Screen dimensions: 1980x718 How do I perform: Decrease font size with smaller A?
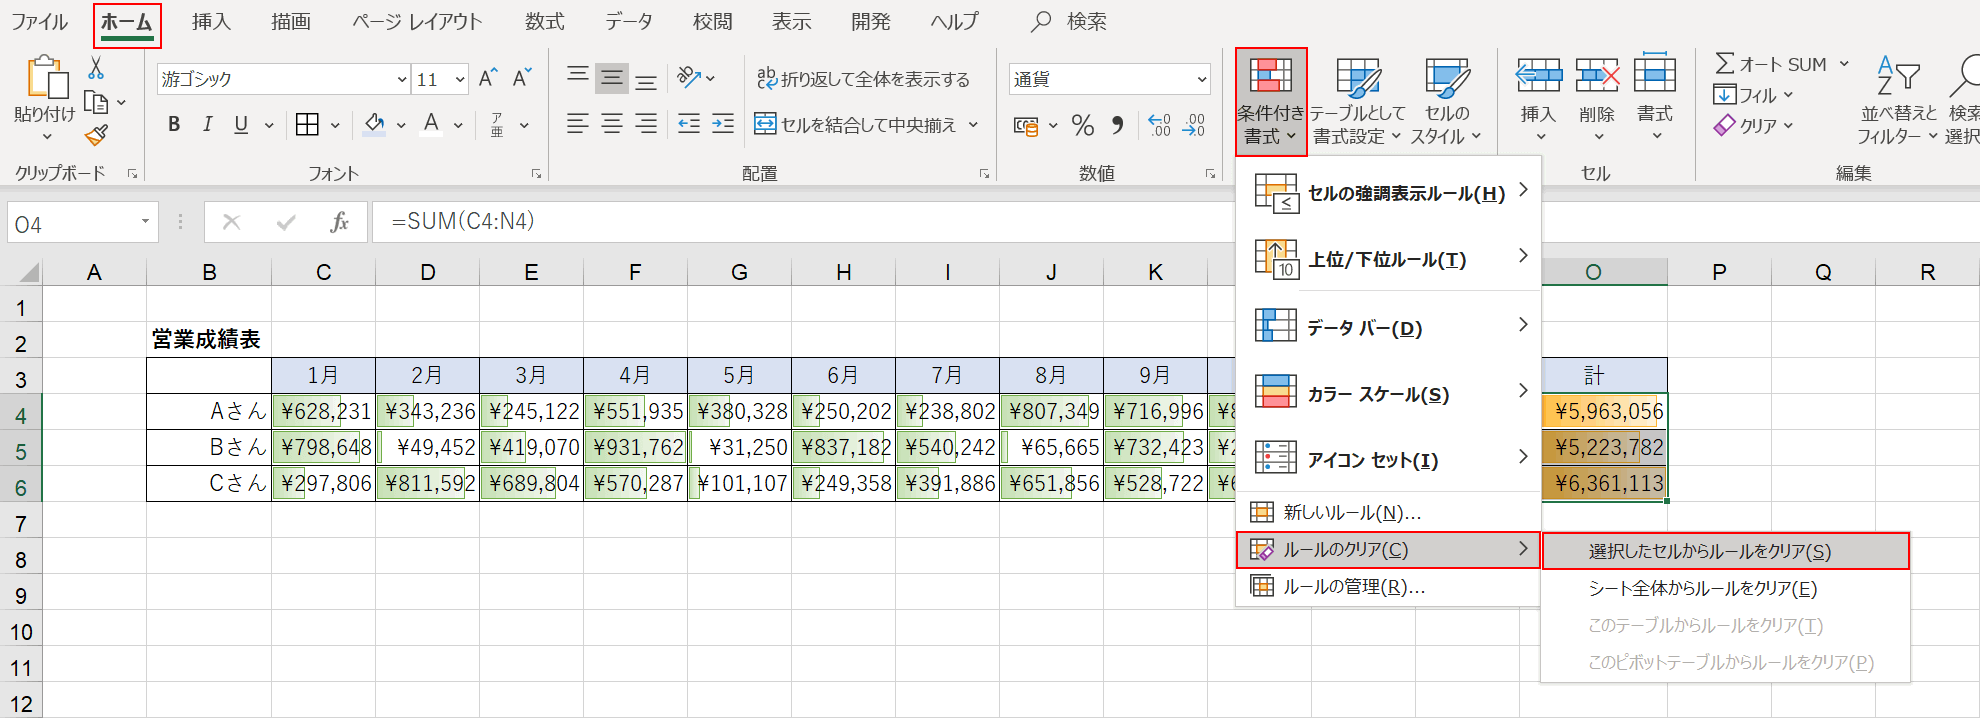(x=521, y=78)
